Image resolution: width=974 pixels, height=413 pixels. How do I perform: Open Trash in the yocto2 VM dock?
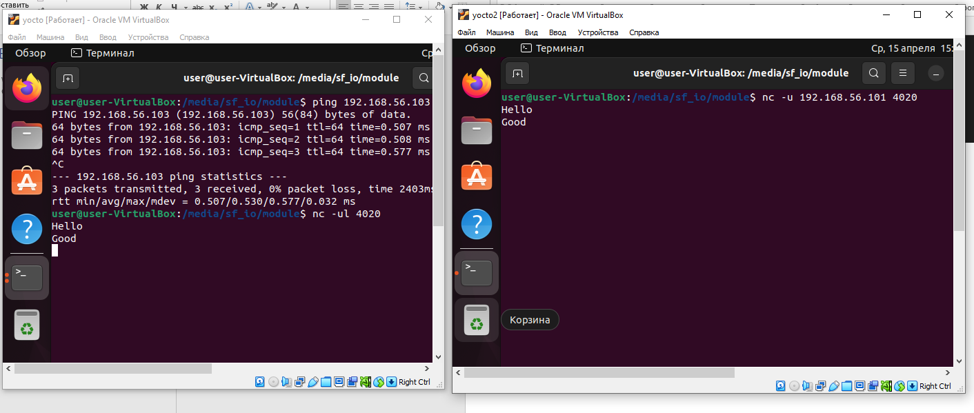pos(476,320)
